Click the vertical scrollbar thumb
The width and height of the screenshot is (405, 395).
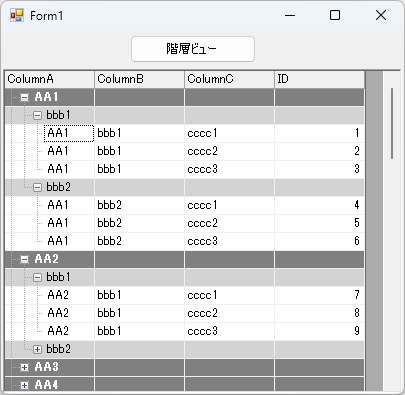pos(392,123)
